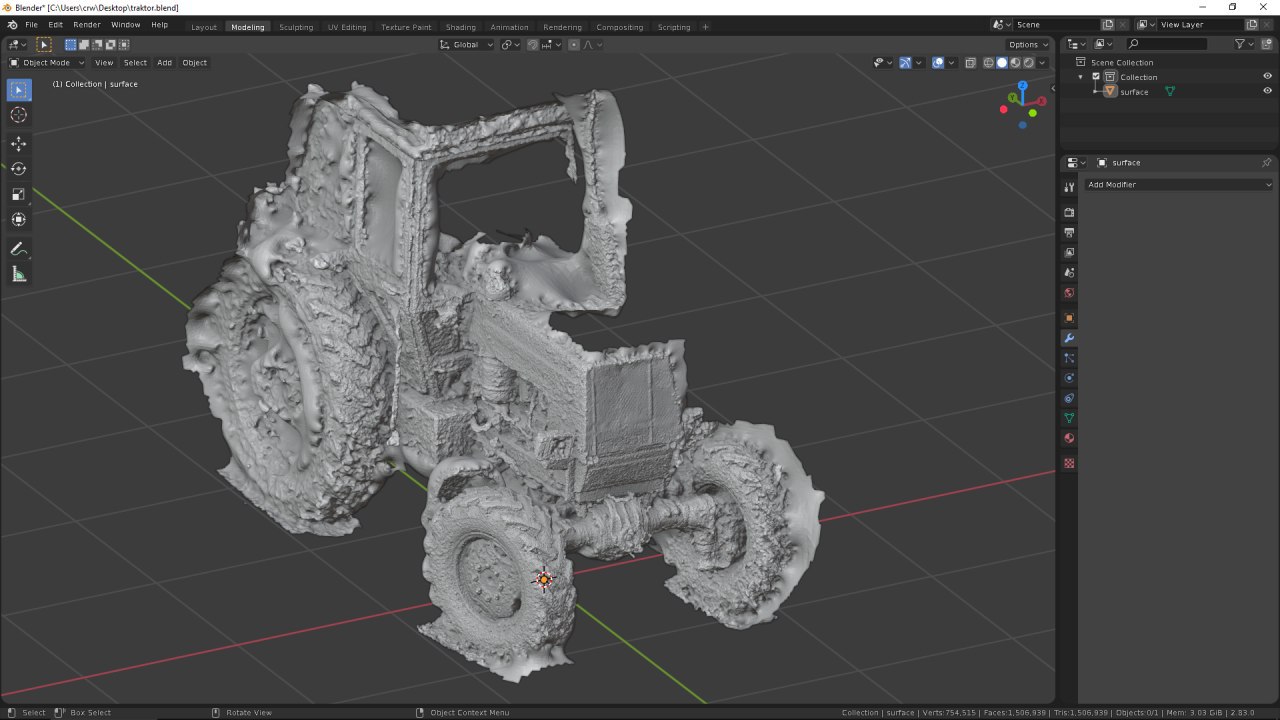Viewport: 1280px width, 720px height.
Task: Click the Scene name field
Action: 1057,25
